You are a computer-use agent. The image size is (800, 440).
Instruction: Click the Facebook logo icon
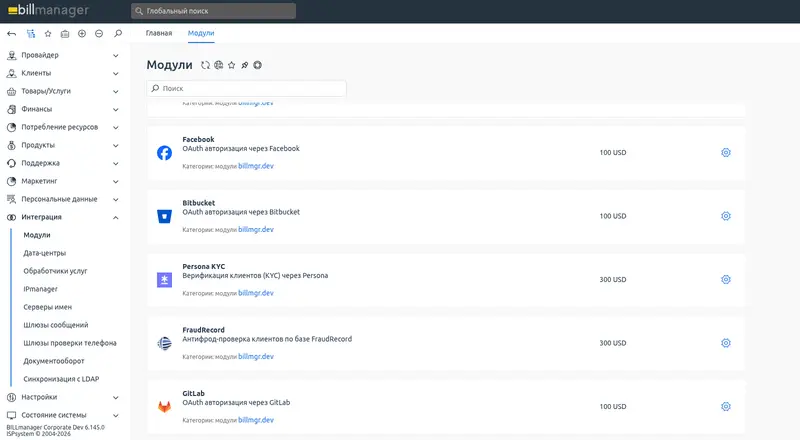(x=164, y=153)
